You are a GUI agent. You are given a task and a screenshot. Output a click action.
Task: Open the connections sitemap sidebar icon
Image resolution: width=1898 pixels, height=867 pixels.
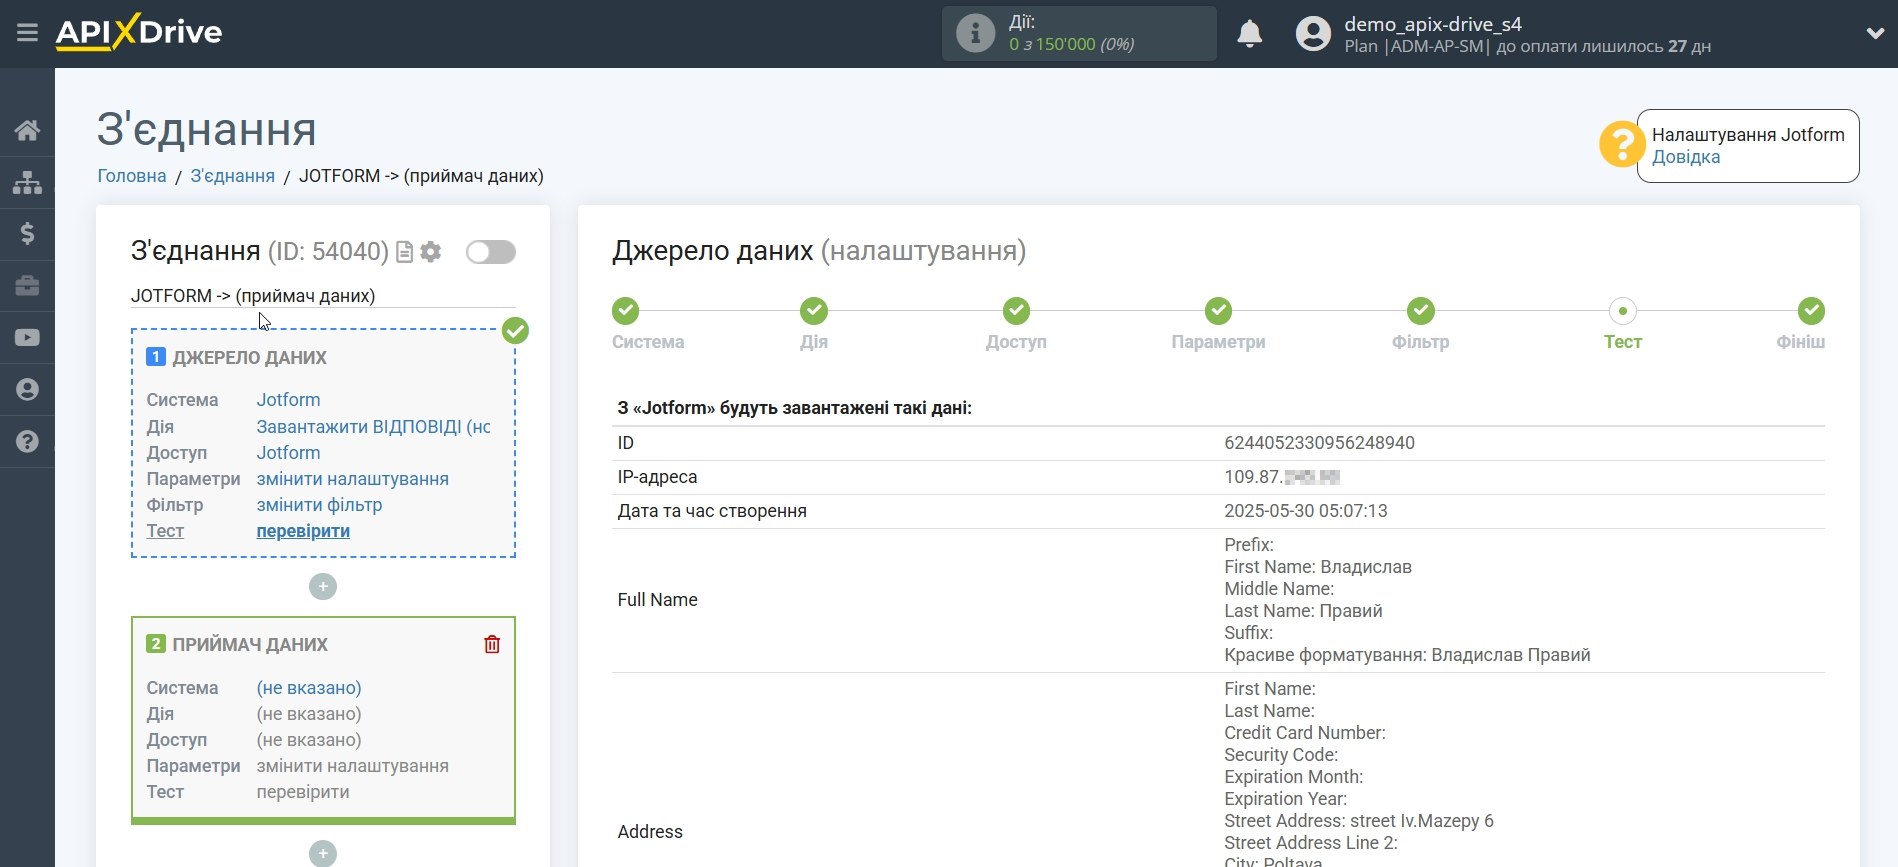pyautogui.click(x=27, y=182)
